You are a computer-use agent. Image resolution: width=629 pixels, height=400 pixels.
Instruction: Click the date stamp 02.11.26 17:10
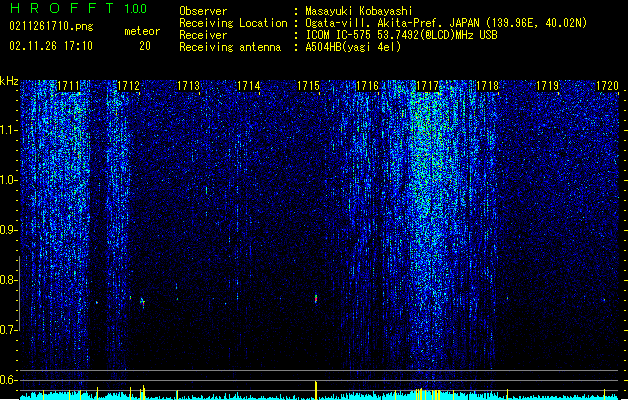(x=51, y=46)
